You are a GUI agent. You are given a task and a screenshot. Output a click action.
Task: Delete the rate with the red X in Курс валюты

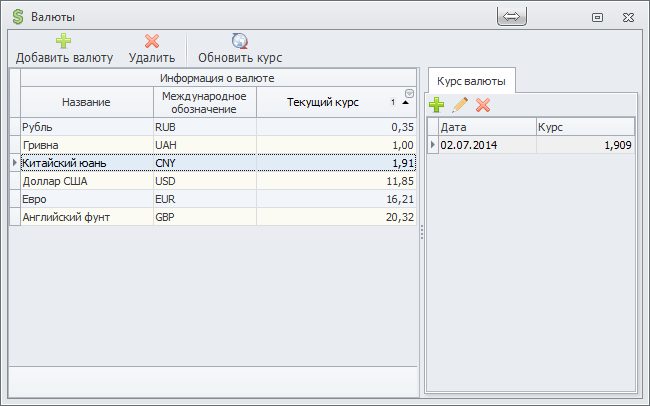[x=483, y=104]
